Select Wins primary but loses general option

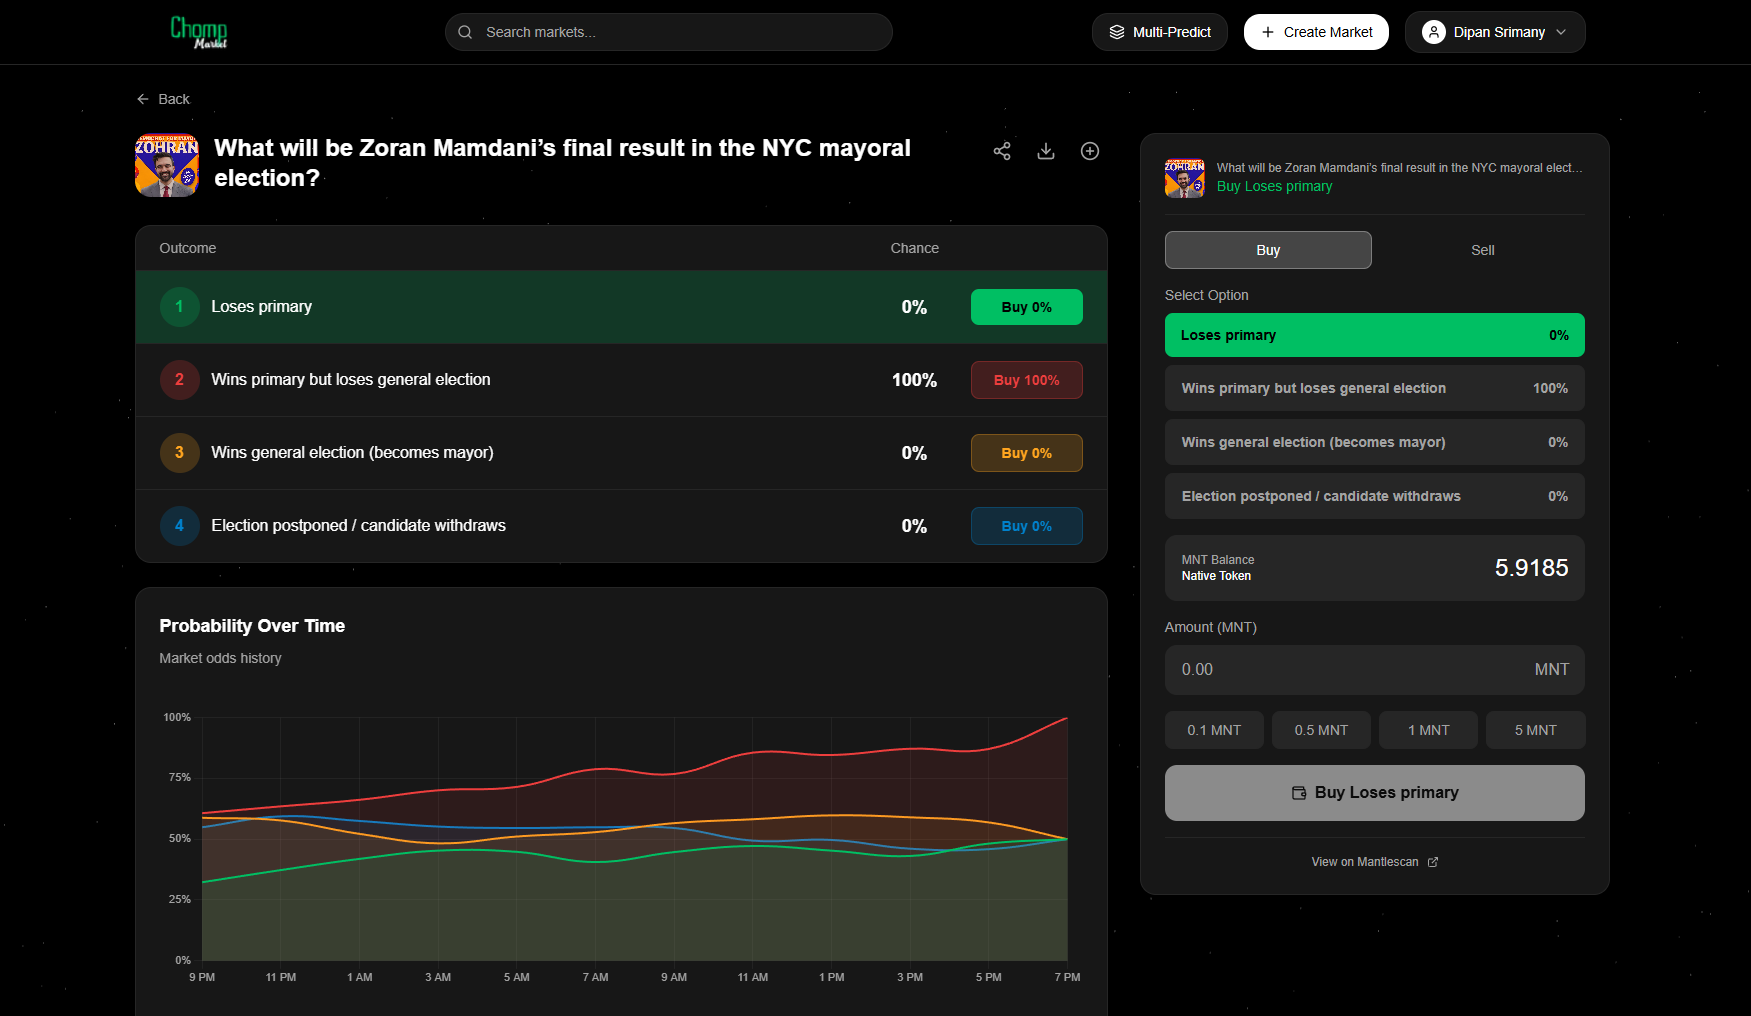[x=1374, y=388]
